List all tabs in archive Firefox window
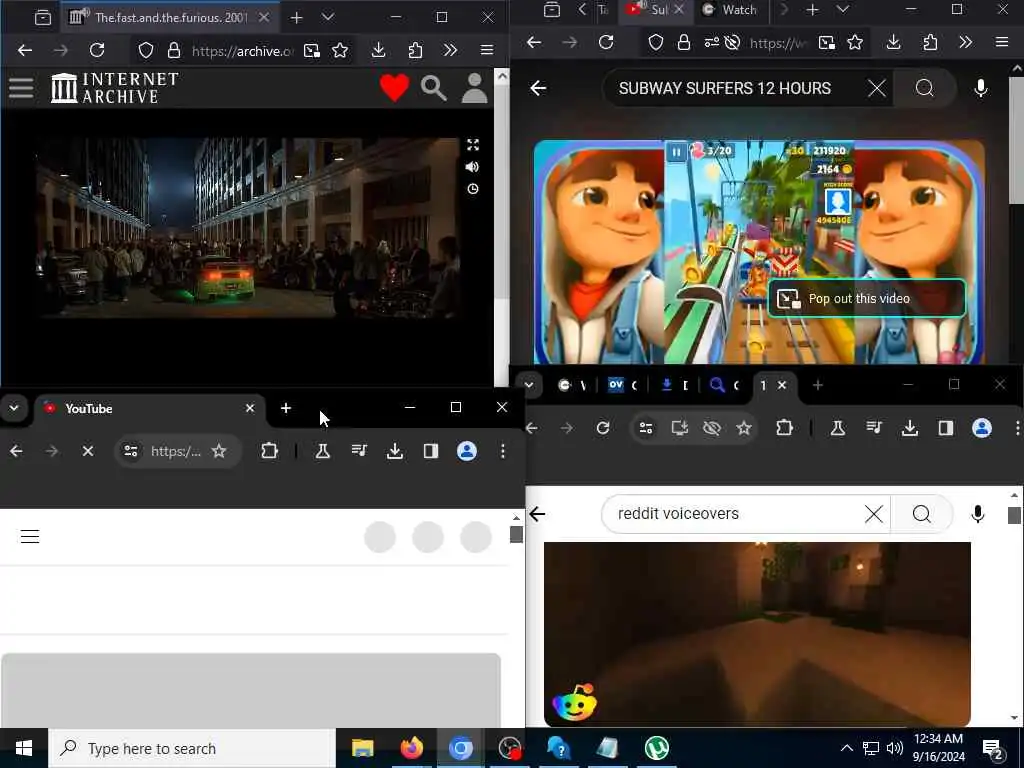This screenshot has width=1024, height=768. 328,18
